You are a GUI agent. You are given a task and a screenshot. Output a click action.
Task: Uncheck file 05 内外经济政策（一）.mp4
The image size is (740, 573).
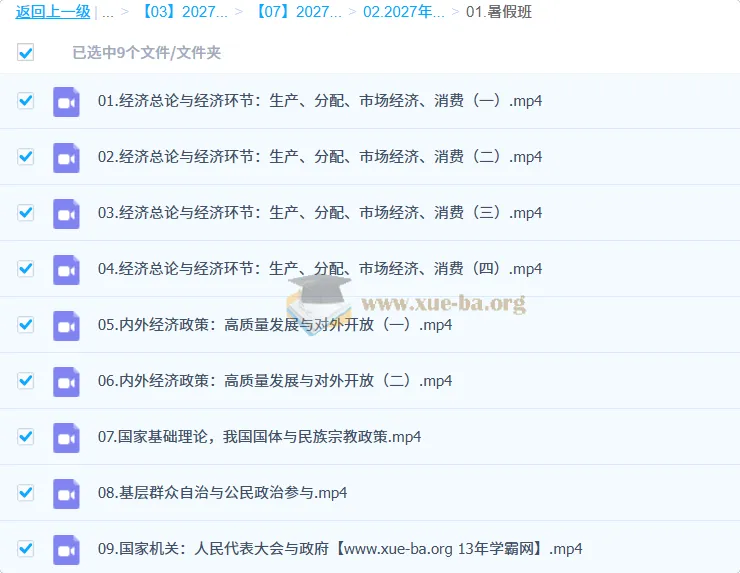[25, 324]
